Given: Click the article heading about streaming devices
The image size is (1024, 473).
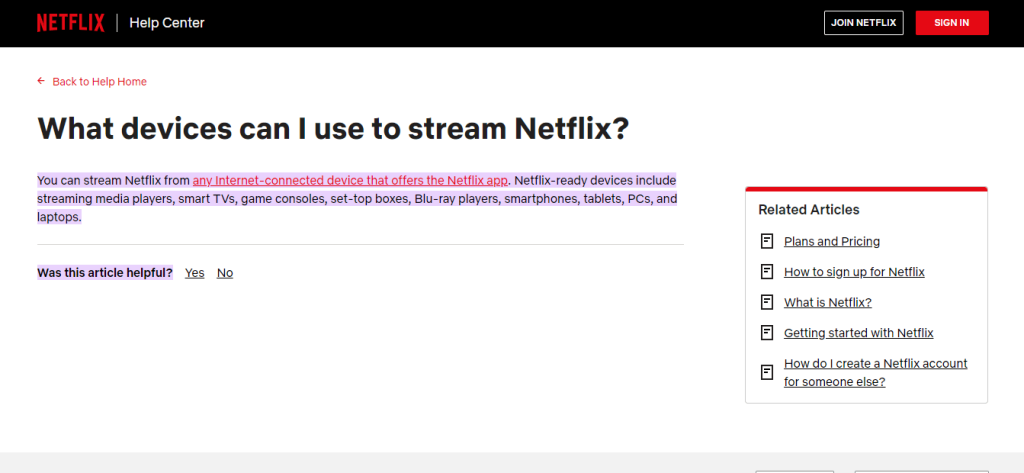Looking at the screenshot, I should click(333, 129).
